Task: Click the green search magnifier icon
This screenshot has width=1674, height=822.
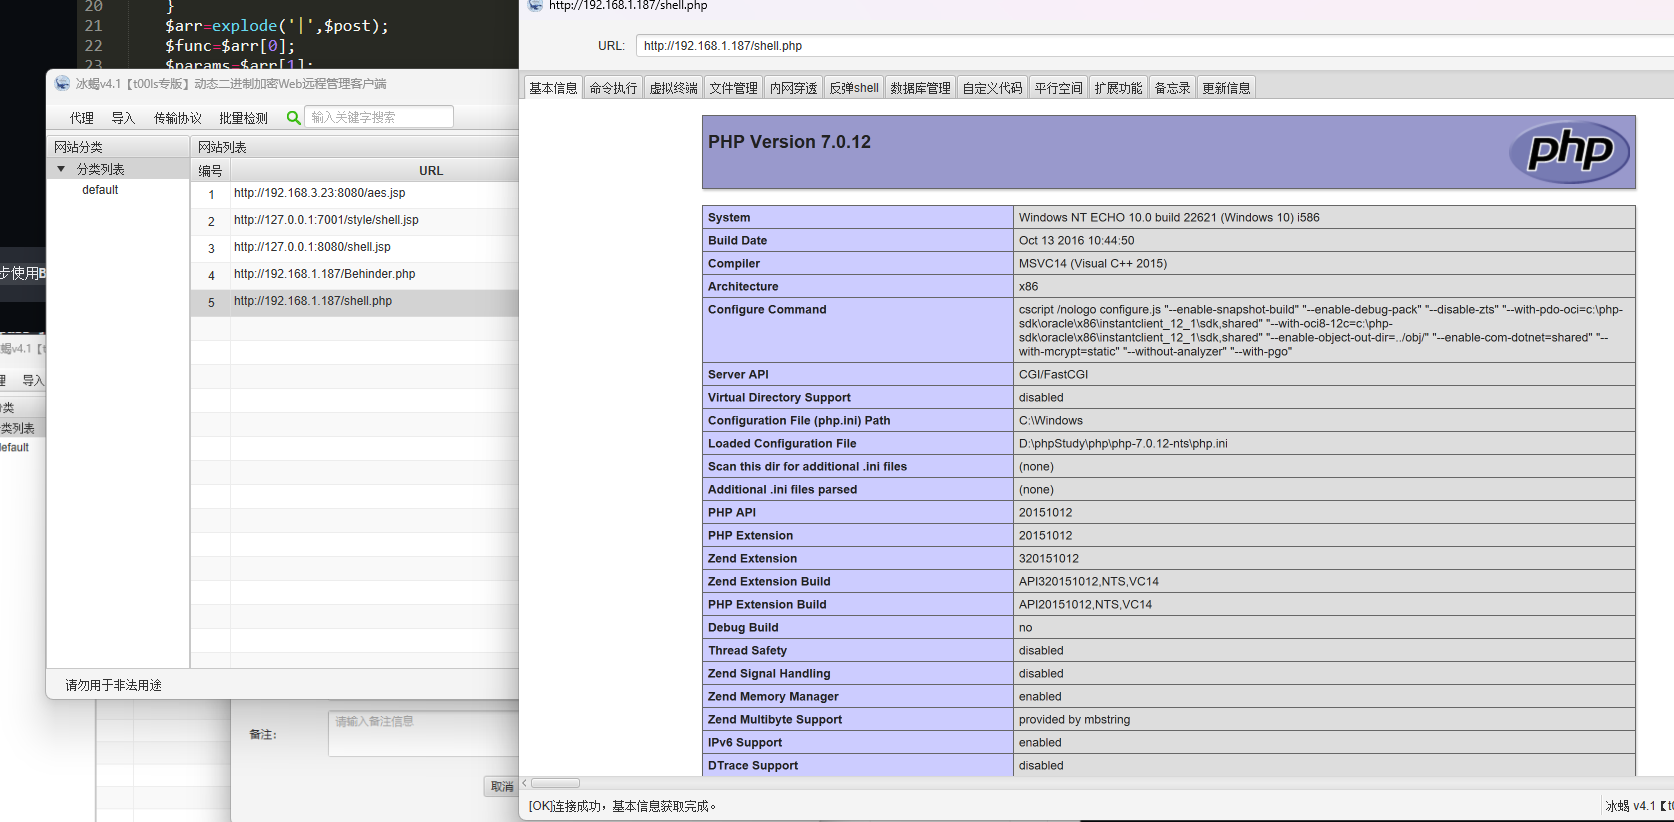Action: (x=293, y=117)
